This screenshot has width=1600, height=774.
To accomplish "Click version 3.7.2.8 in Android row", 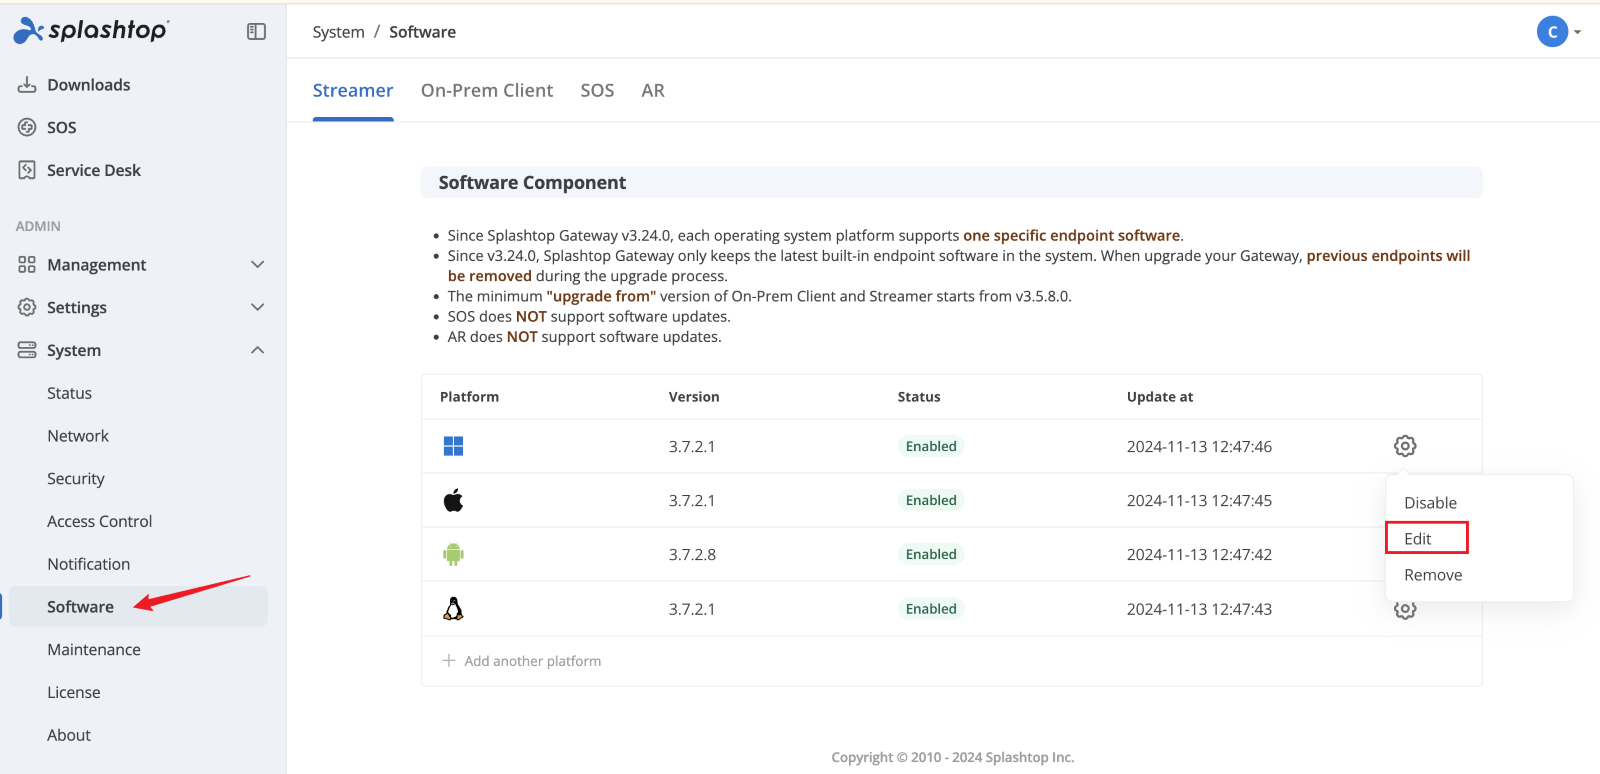I will (692, 555).
